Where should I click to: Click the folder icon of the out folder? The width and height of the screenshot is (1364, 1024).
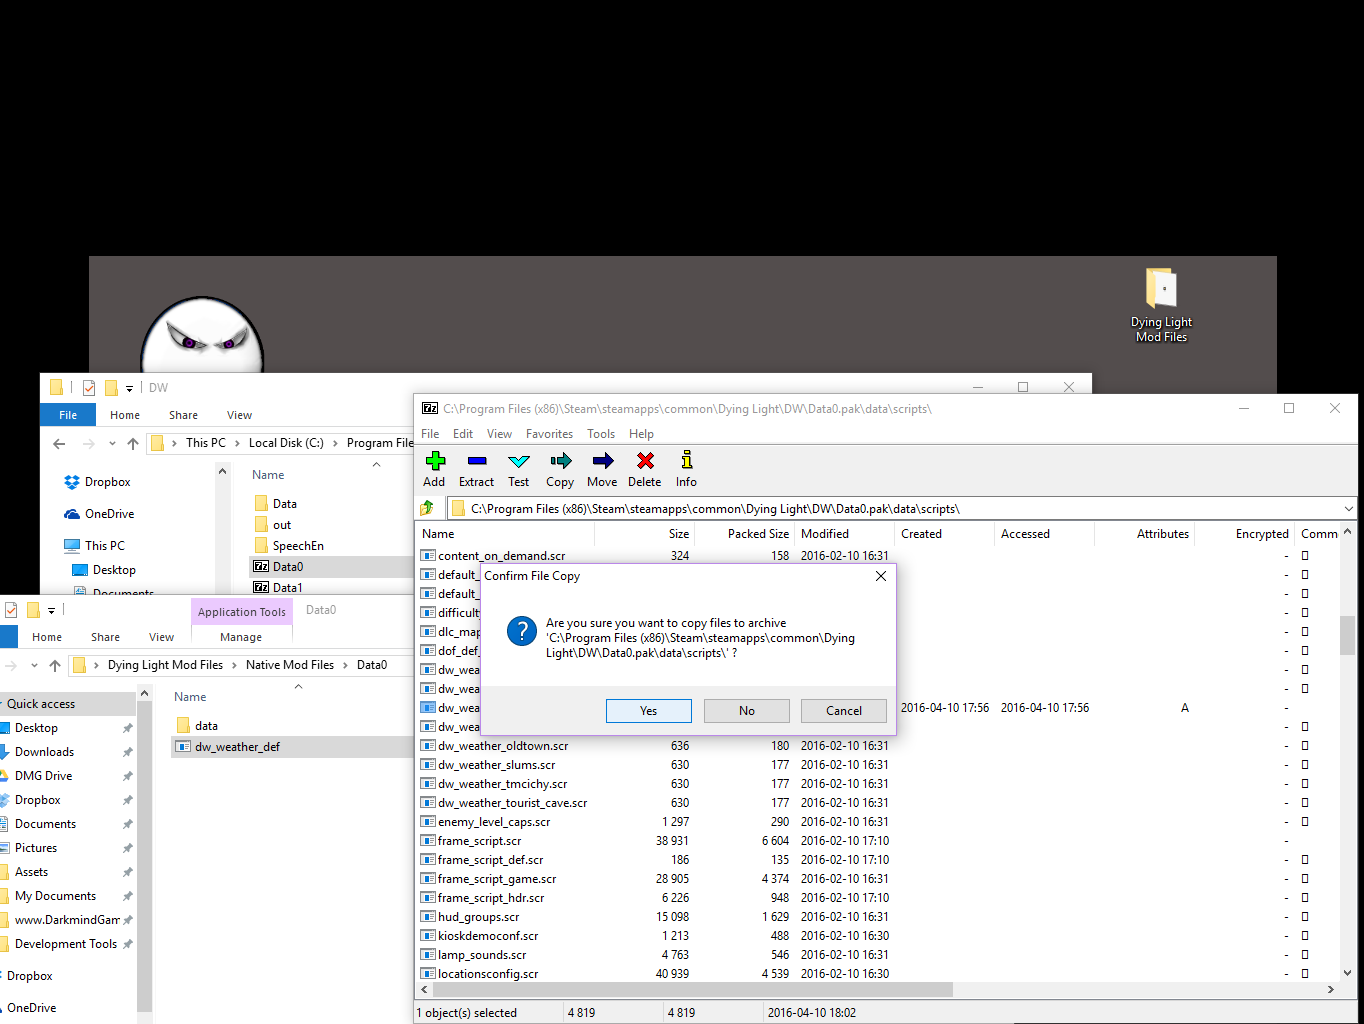pos(261,525)
